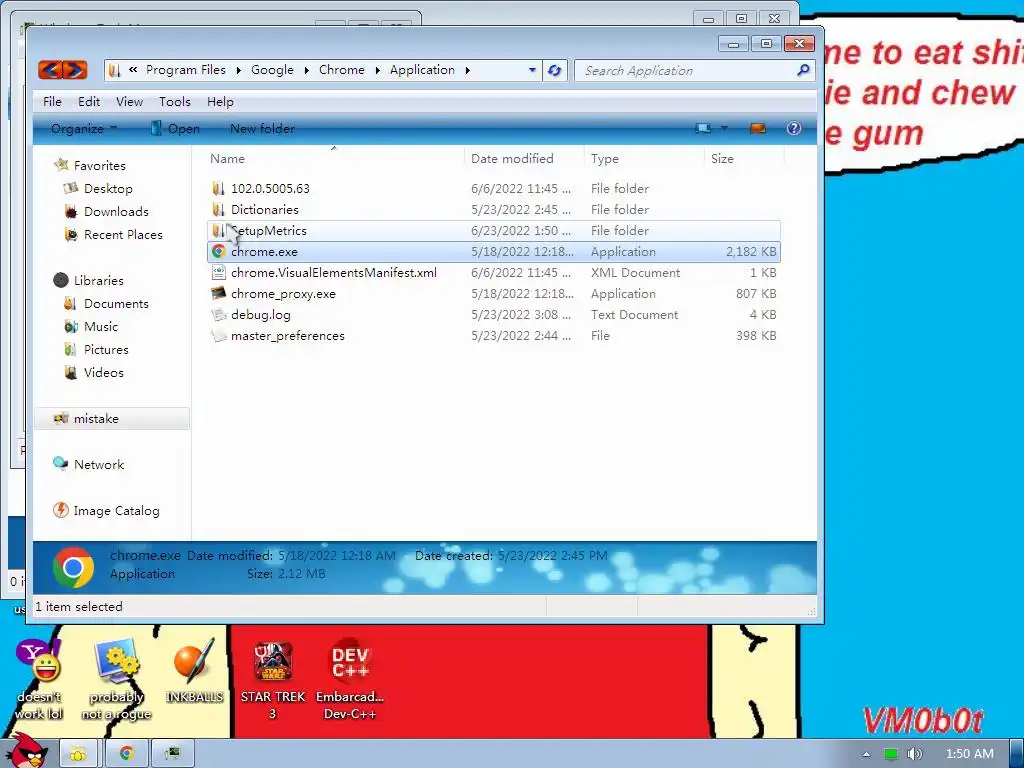The width and height of the screenshot is (1024, 768).
Task: Open the File menu
Action: point(52,102)
